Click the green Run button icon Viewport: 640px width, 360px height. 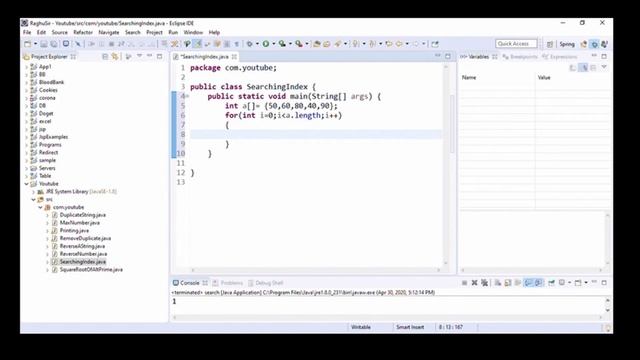click(266, 44)
